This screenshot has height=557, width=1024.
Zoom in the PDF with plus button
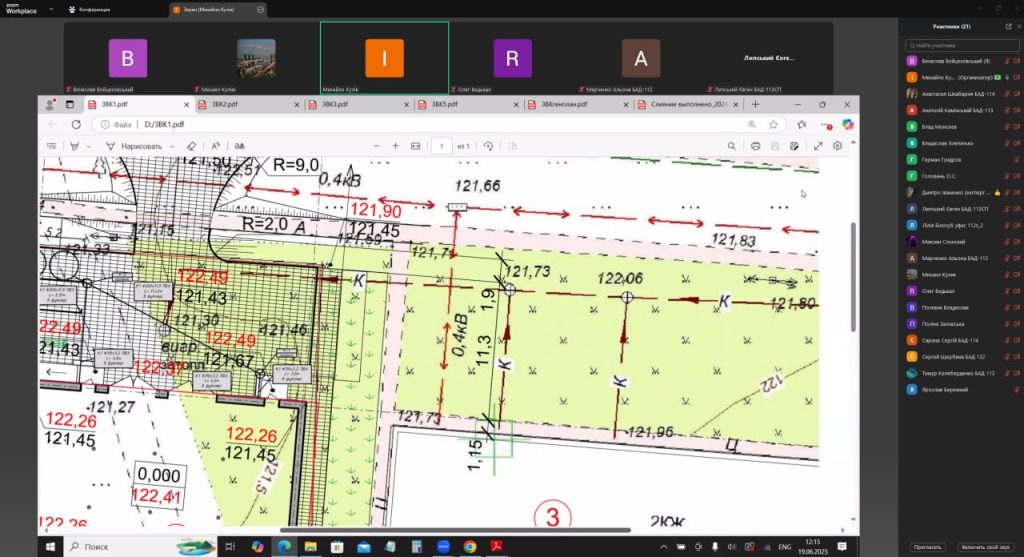pos(396,146)
